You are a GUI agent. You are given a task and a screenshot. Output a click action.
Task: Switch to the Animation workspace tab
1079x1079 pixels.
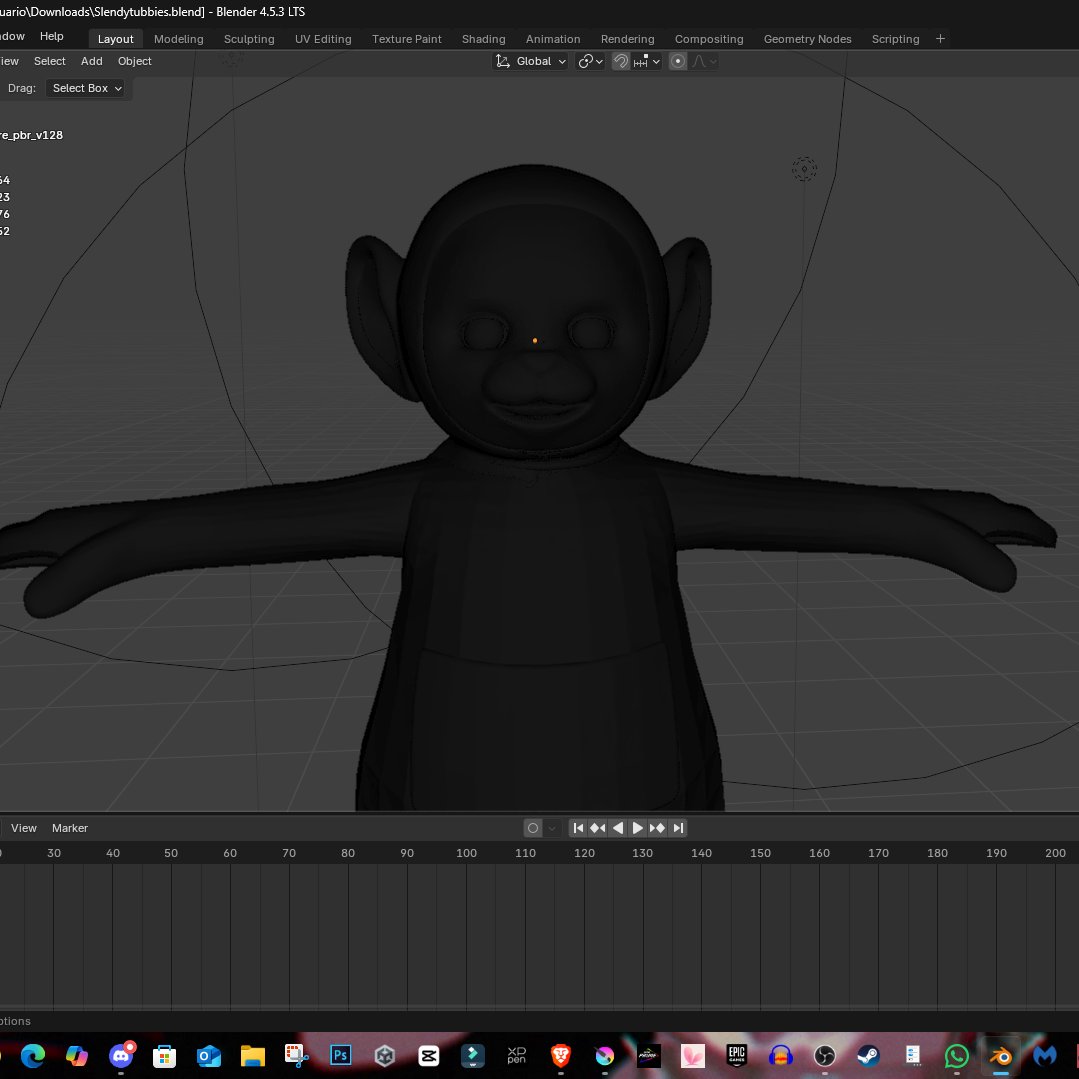pos(553,39)
